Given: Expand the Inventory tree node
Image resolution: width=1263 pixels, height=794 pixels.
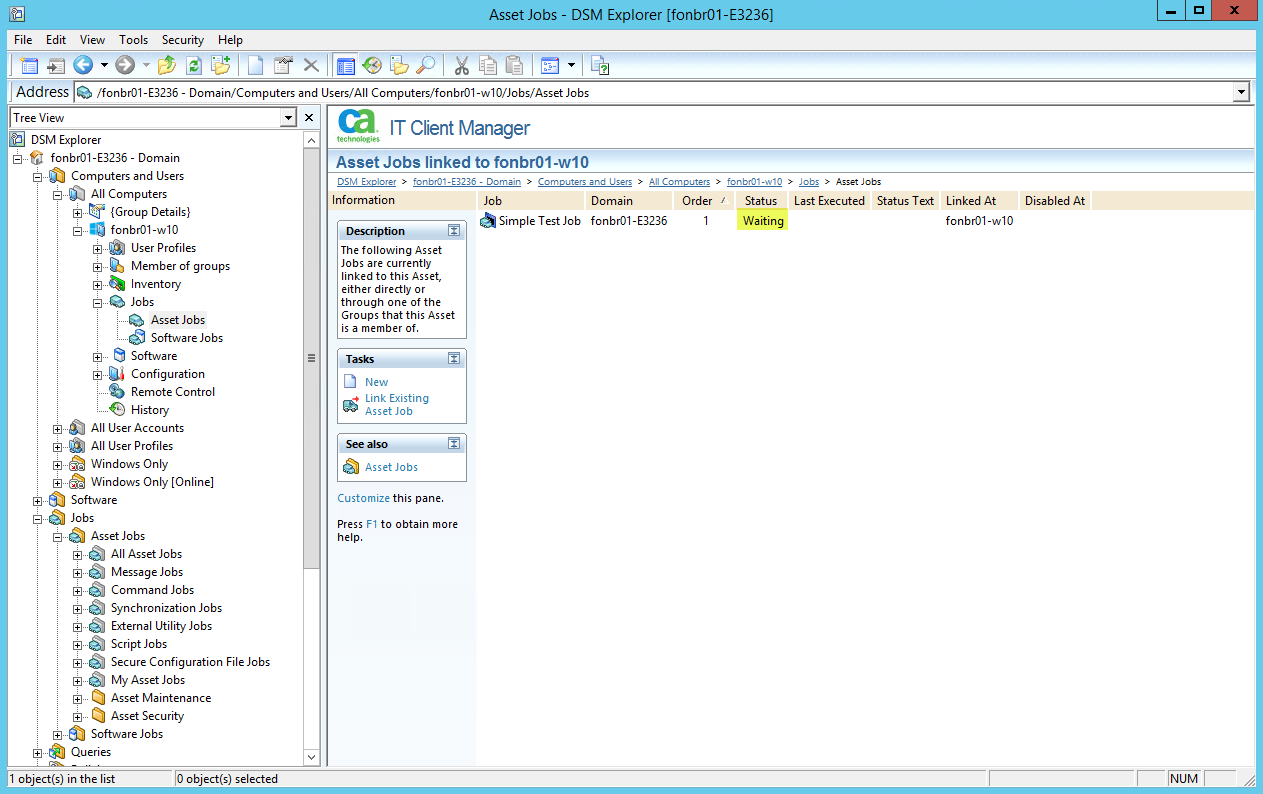Looking at the screenshot, I should (x=98, y=284).
